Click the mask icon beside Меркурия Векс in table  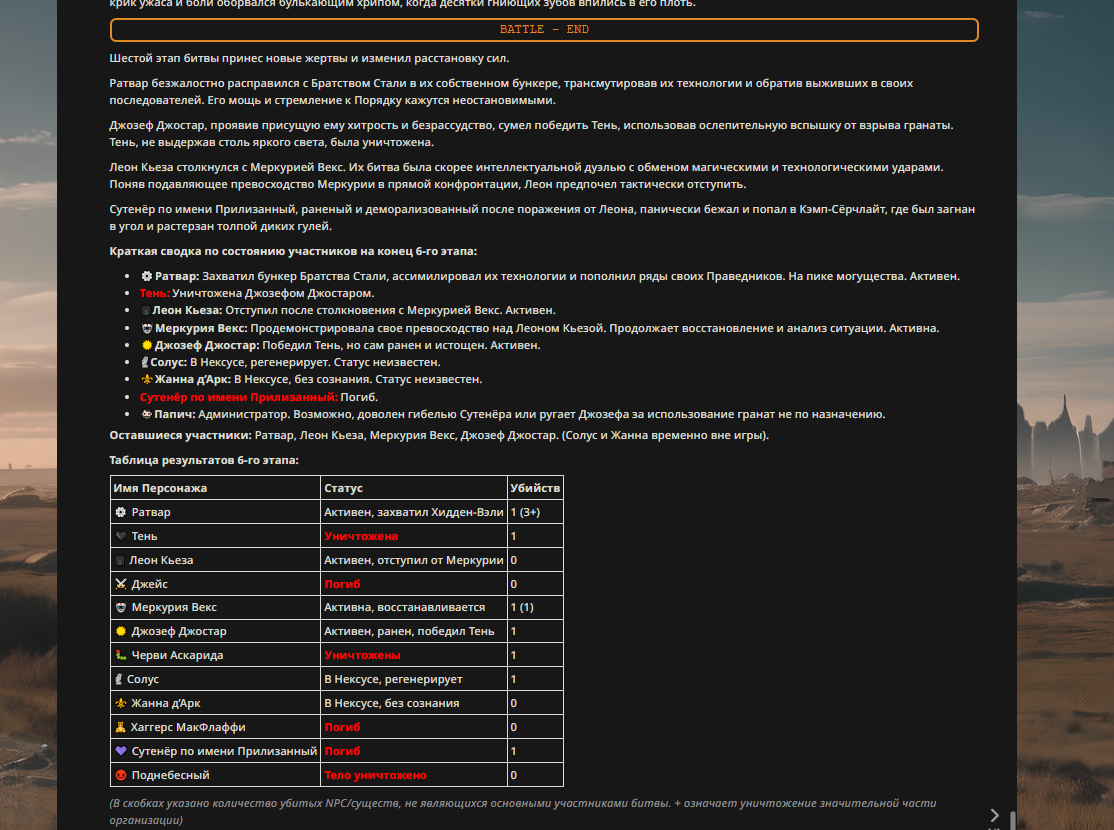[121, 608]
